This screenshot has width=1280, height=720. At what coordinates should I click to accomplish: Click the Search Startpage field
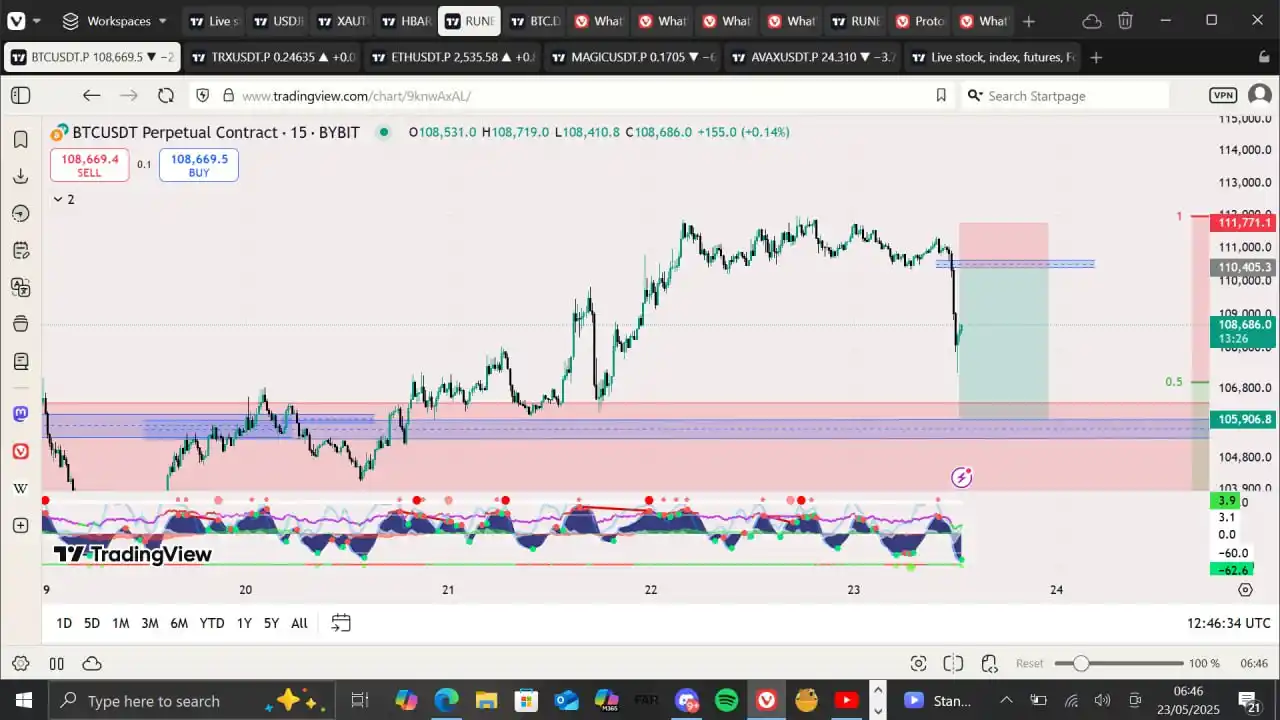pos(1066,95)
